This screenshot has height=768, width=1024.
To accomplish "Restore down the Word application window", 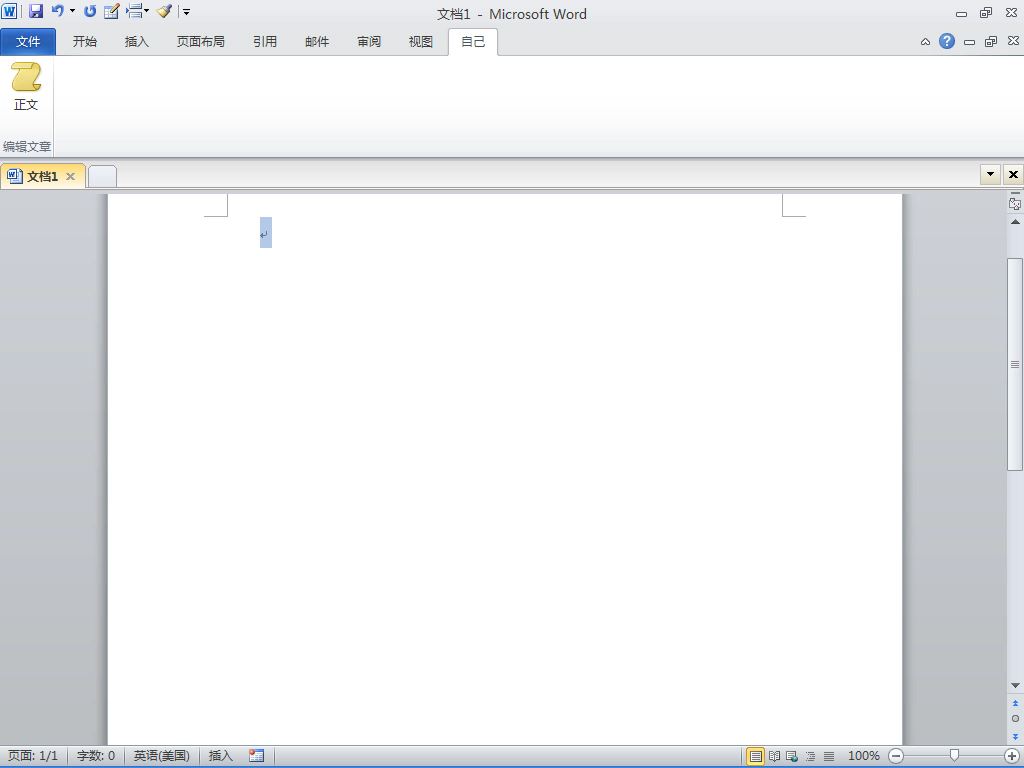I will [986, 12].
